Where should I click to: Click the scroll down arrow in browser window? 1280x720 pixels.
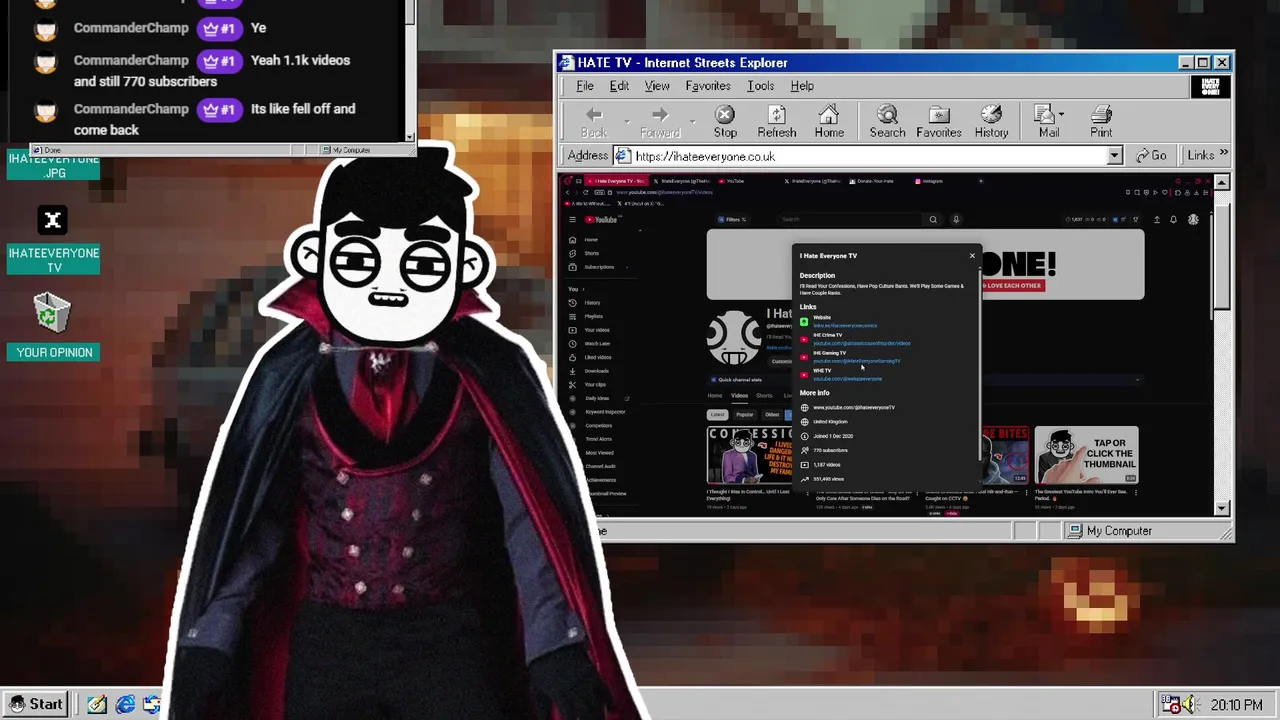(x=1222, y=508)
